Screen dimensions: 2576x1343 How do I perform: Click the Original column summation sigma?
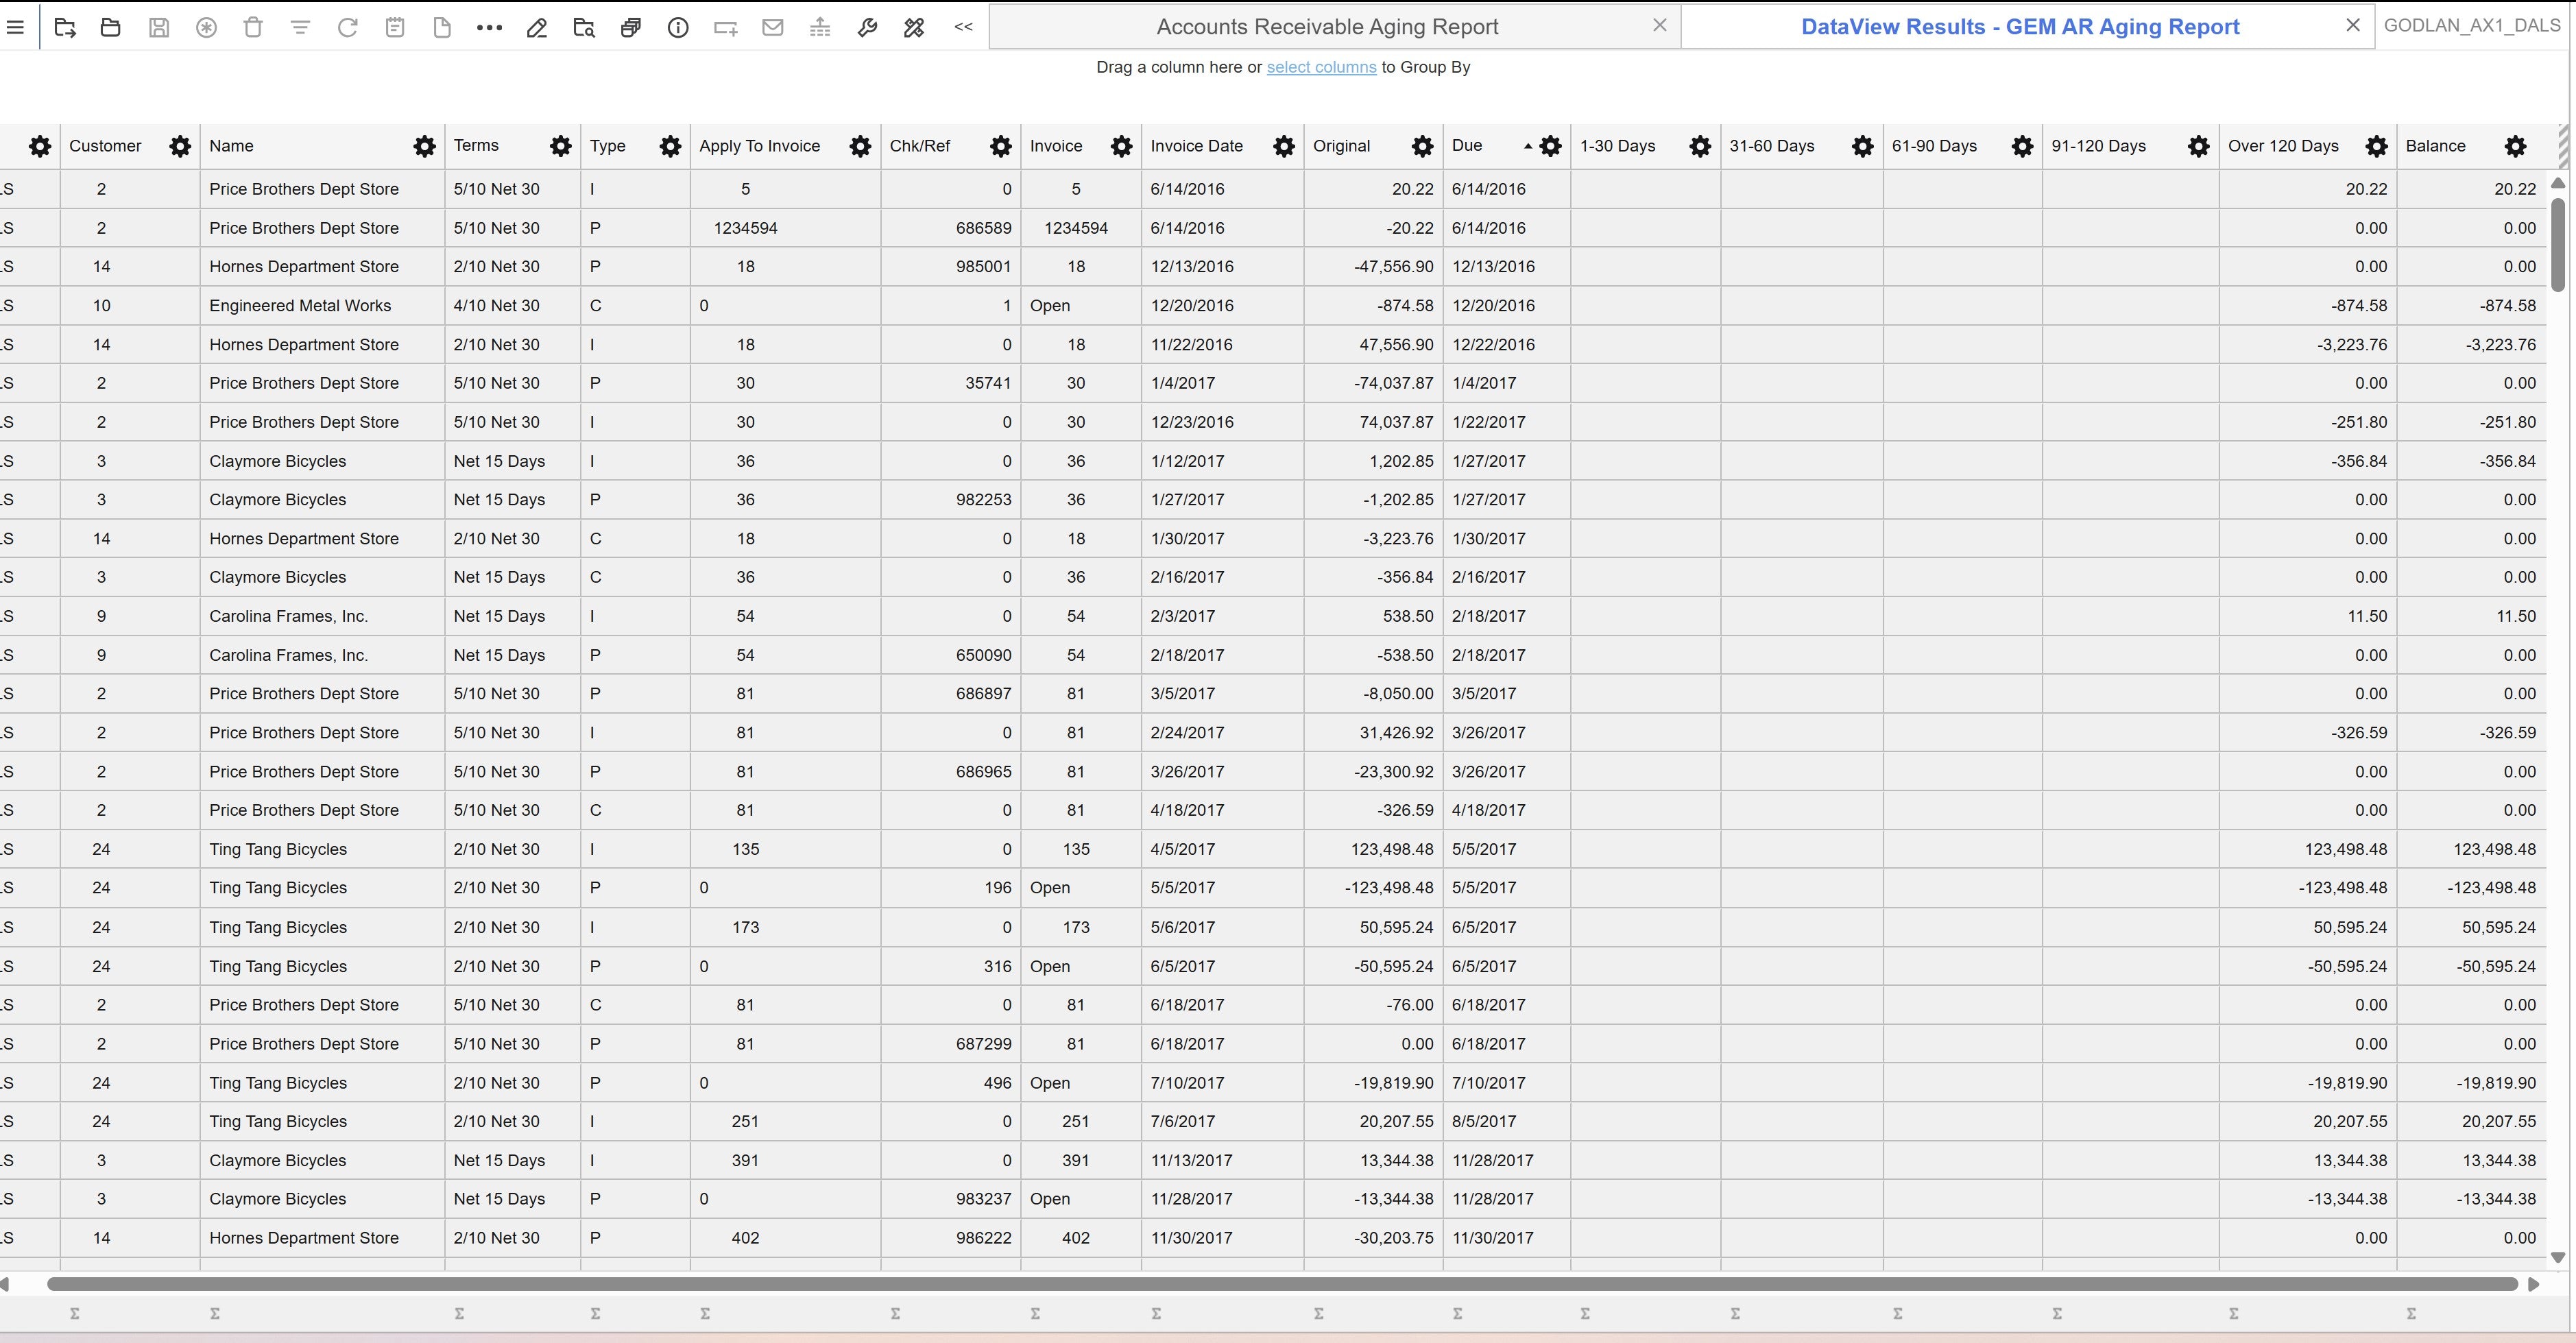pyautogui.click(x=1319, y=1313)
